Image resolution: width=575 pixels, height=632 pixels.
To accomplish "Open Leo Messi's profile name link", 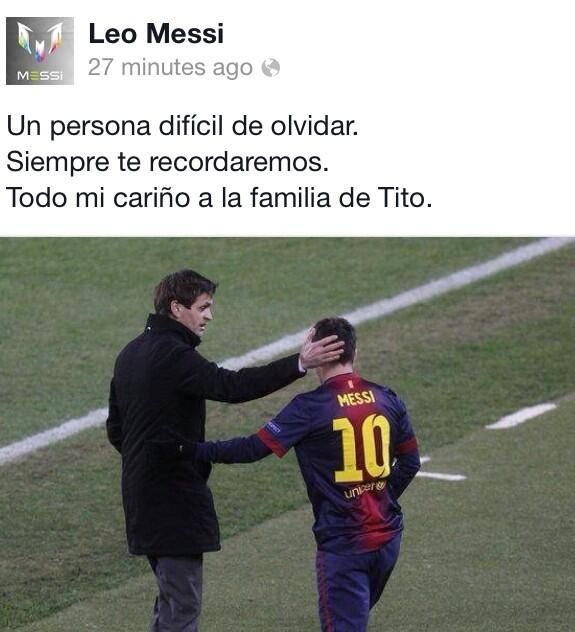I will pos(156,33).
